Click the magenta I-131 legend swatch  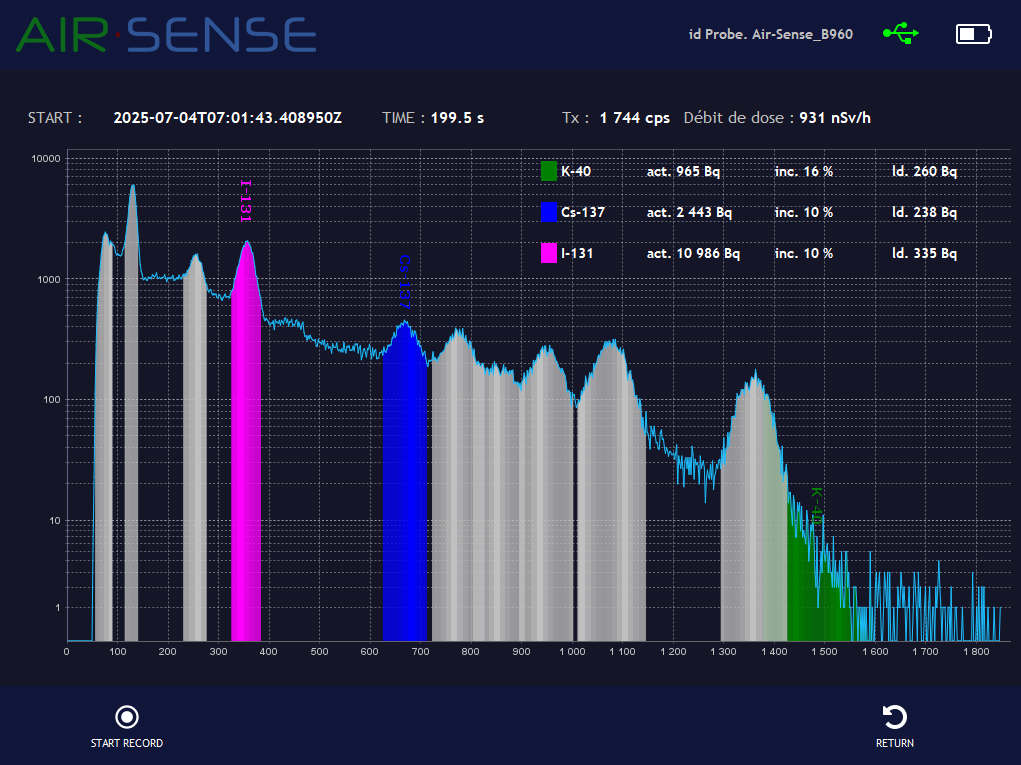click(549, 253)
